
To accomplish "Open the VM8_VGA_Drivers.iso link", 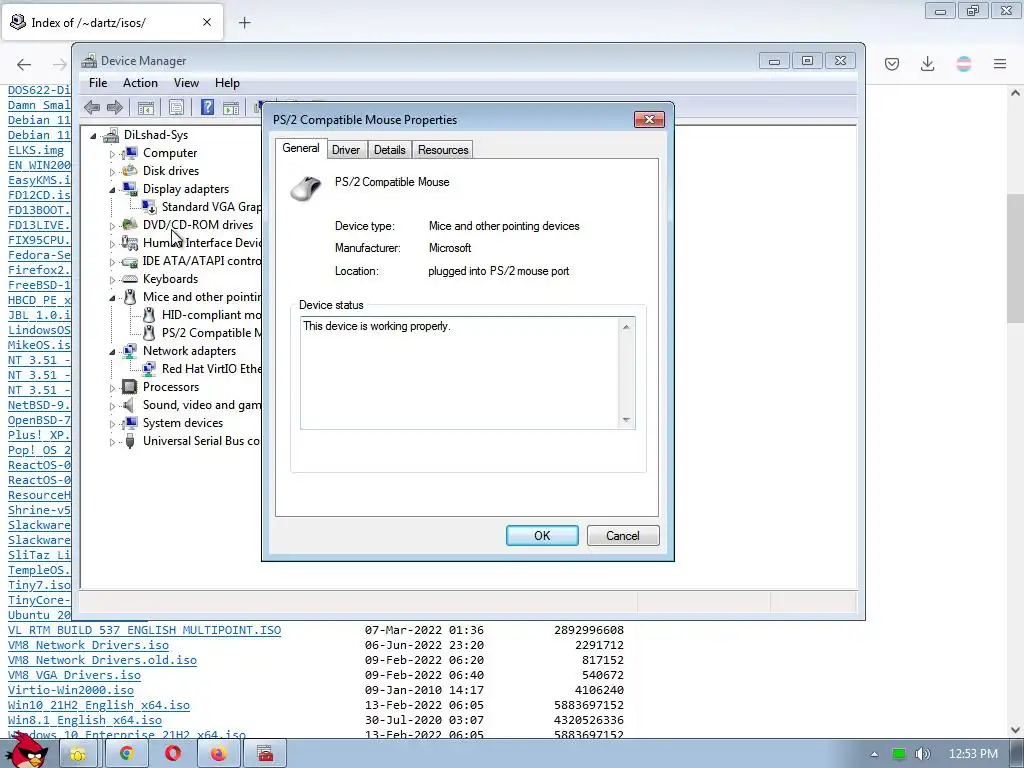I will point(74,675).
